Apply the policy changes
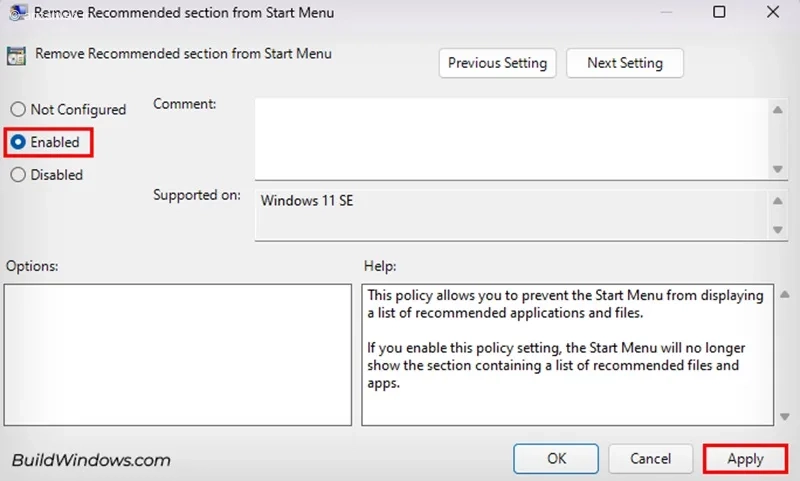The image size is (800, 481). (x=745, y=459)
